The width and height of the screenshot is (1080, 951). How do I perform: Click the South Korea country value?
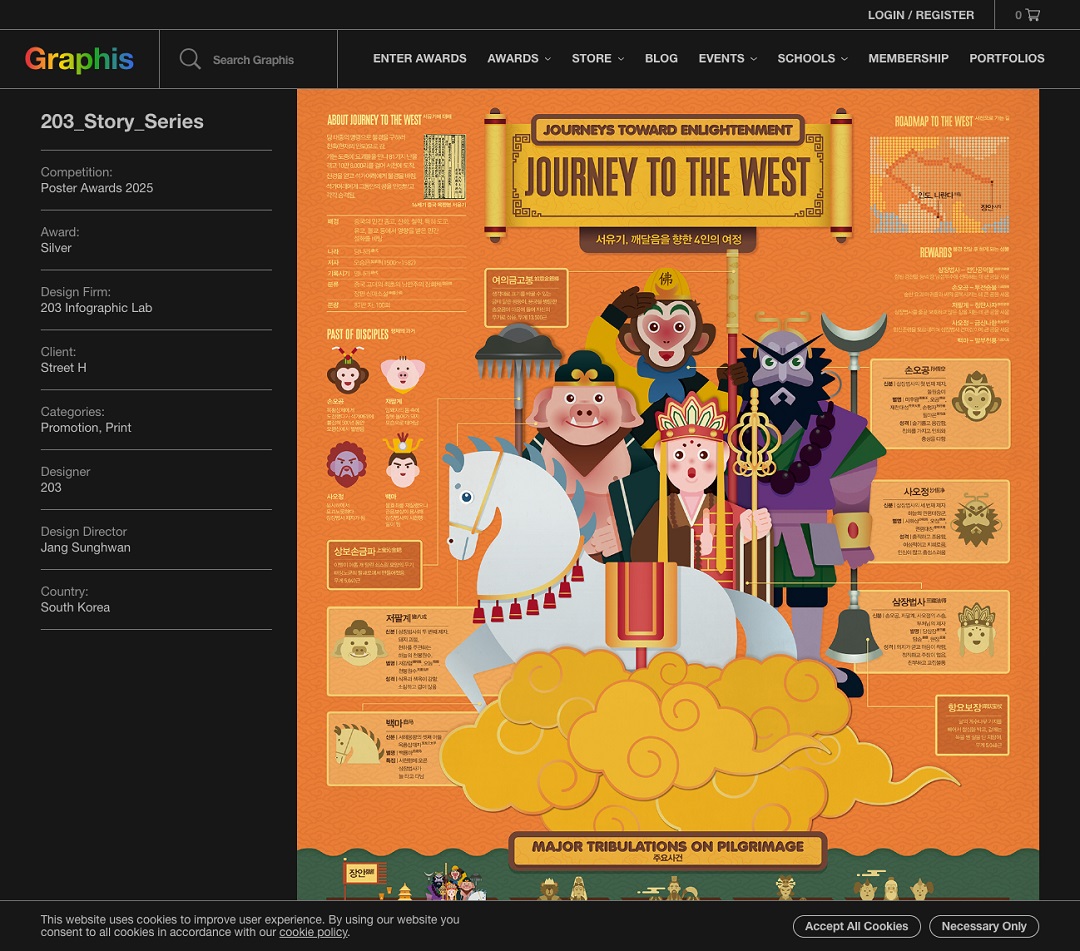[75, 607]
